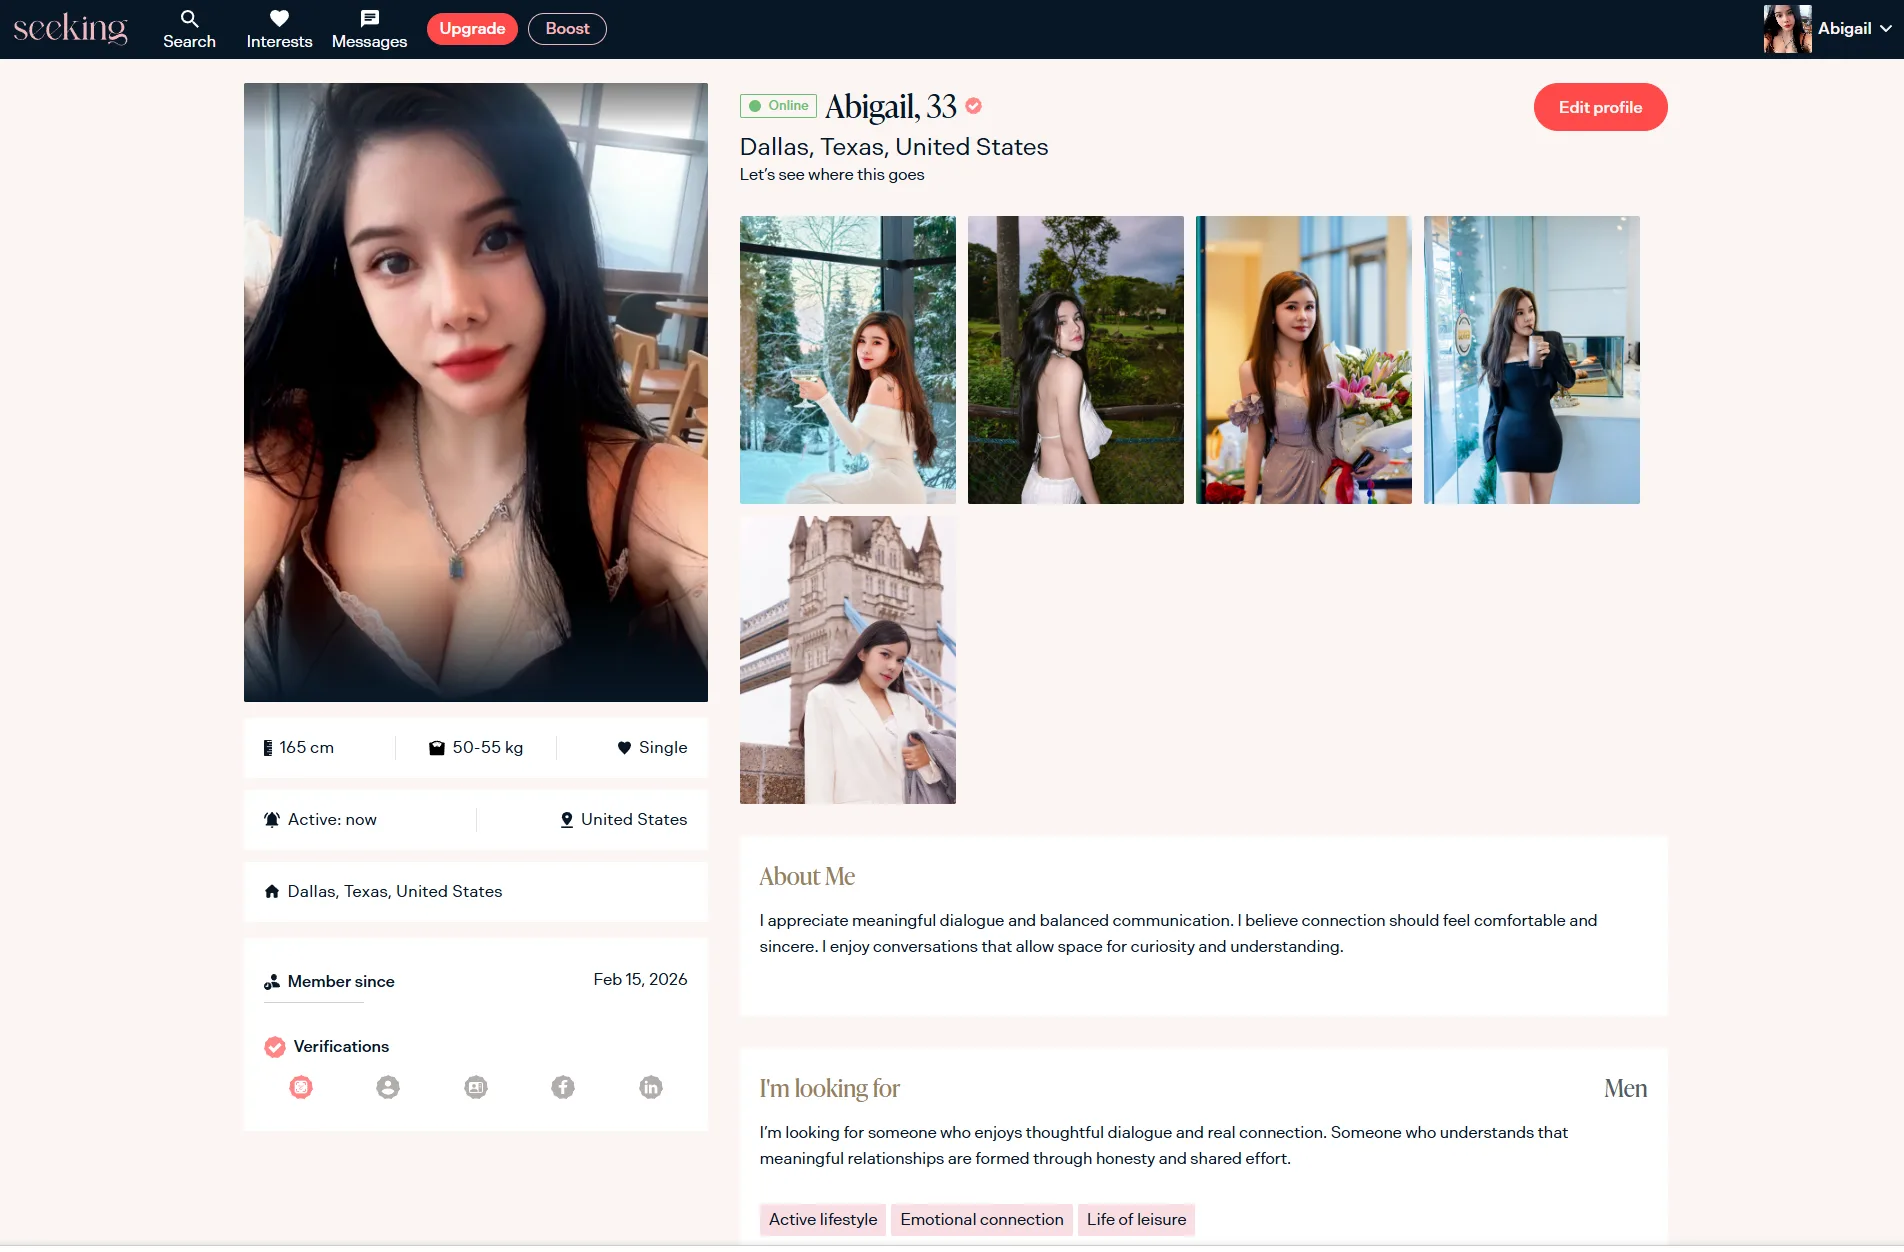Select the Emotional connection tag
The image size is (1904, 1252).
(981, 1219)
